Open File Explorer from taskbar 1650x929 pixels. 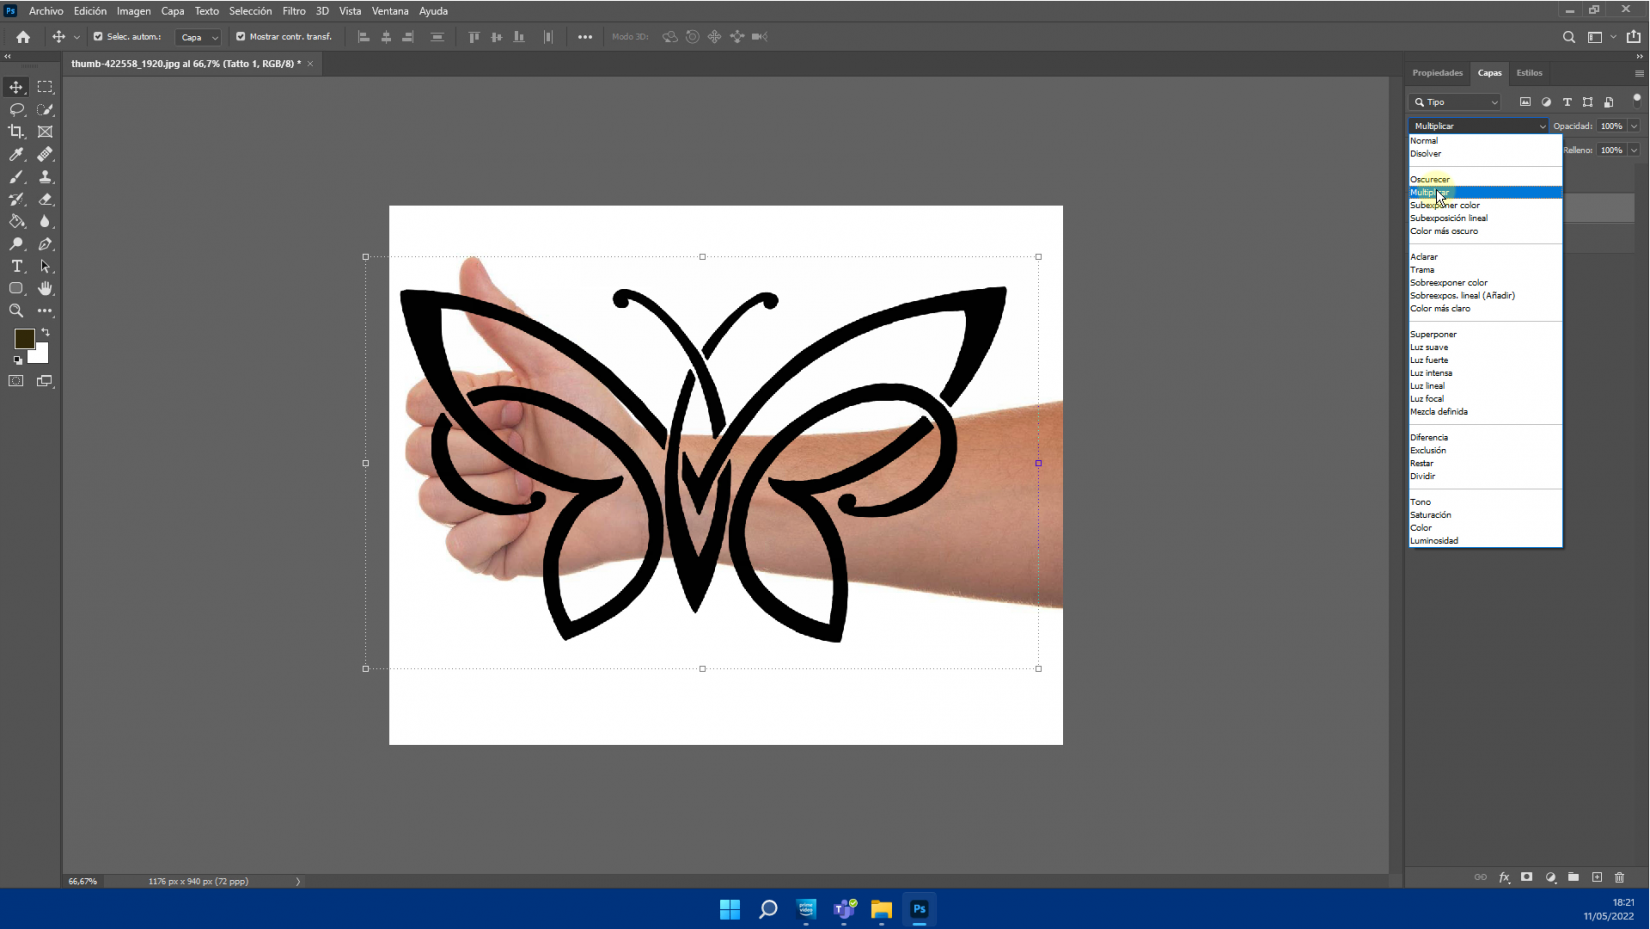[x=881, y=909]
